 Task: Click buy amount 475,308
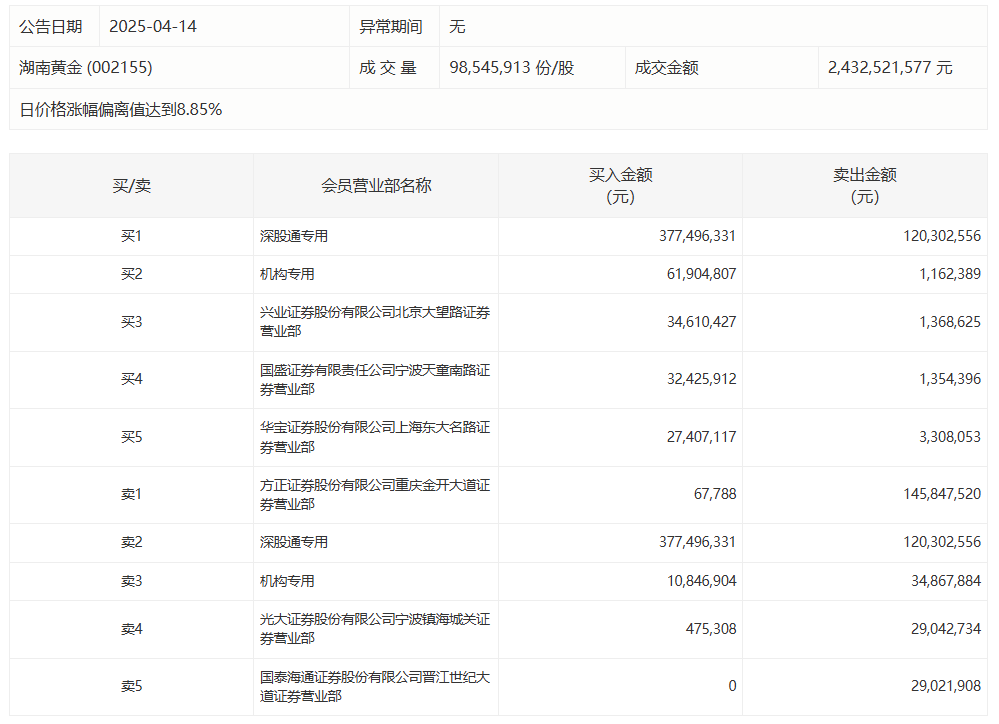(711, 630)
